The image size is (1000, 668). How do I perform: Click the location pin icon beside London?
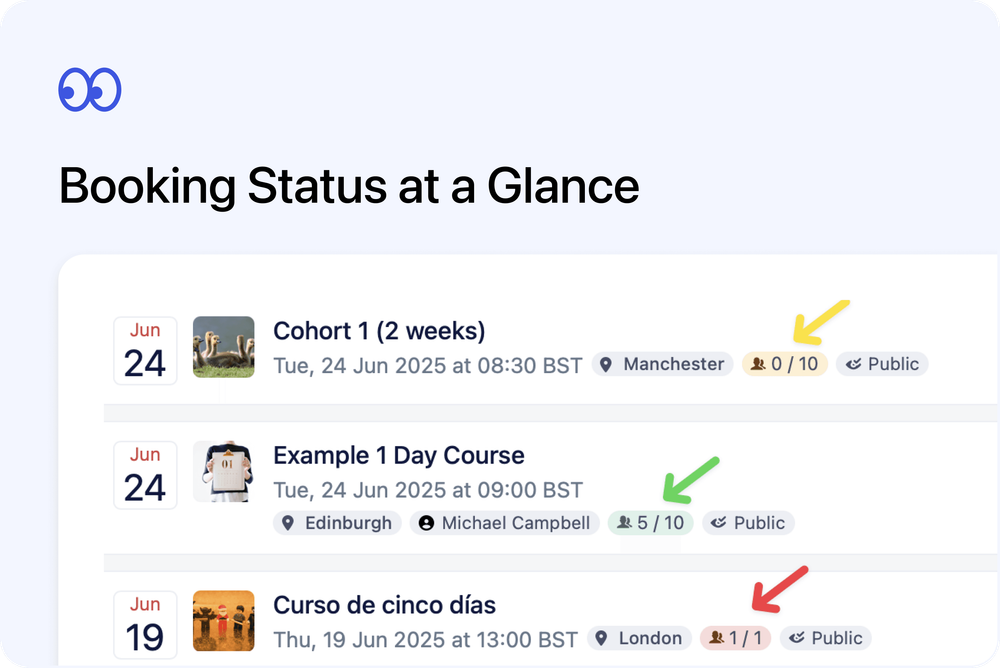(599, 638)
